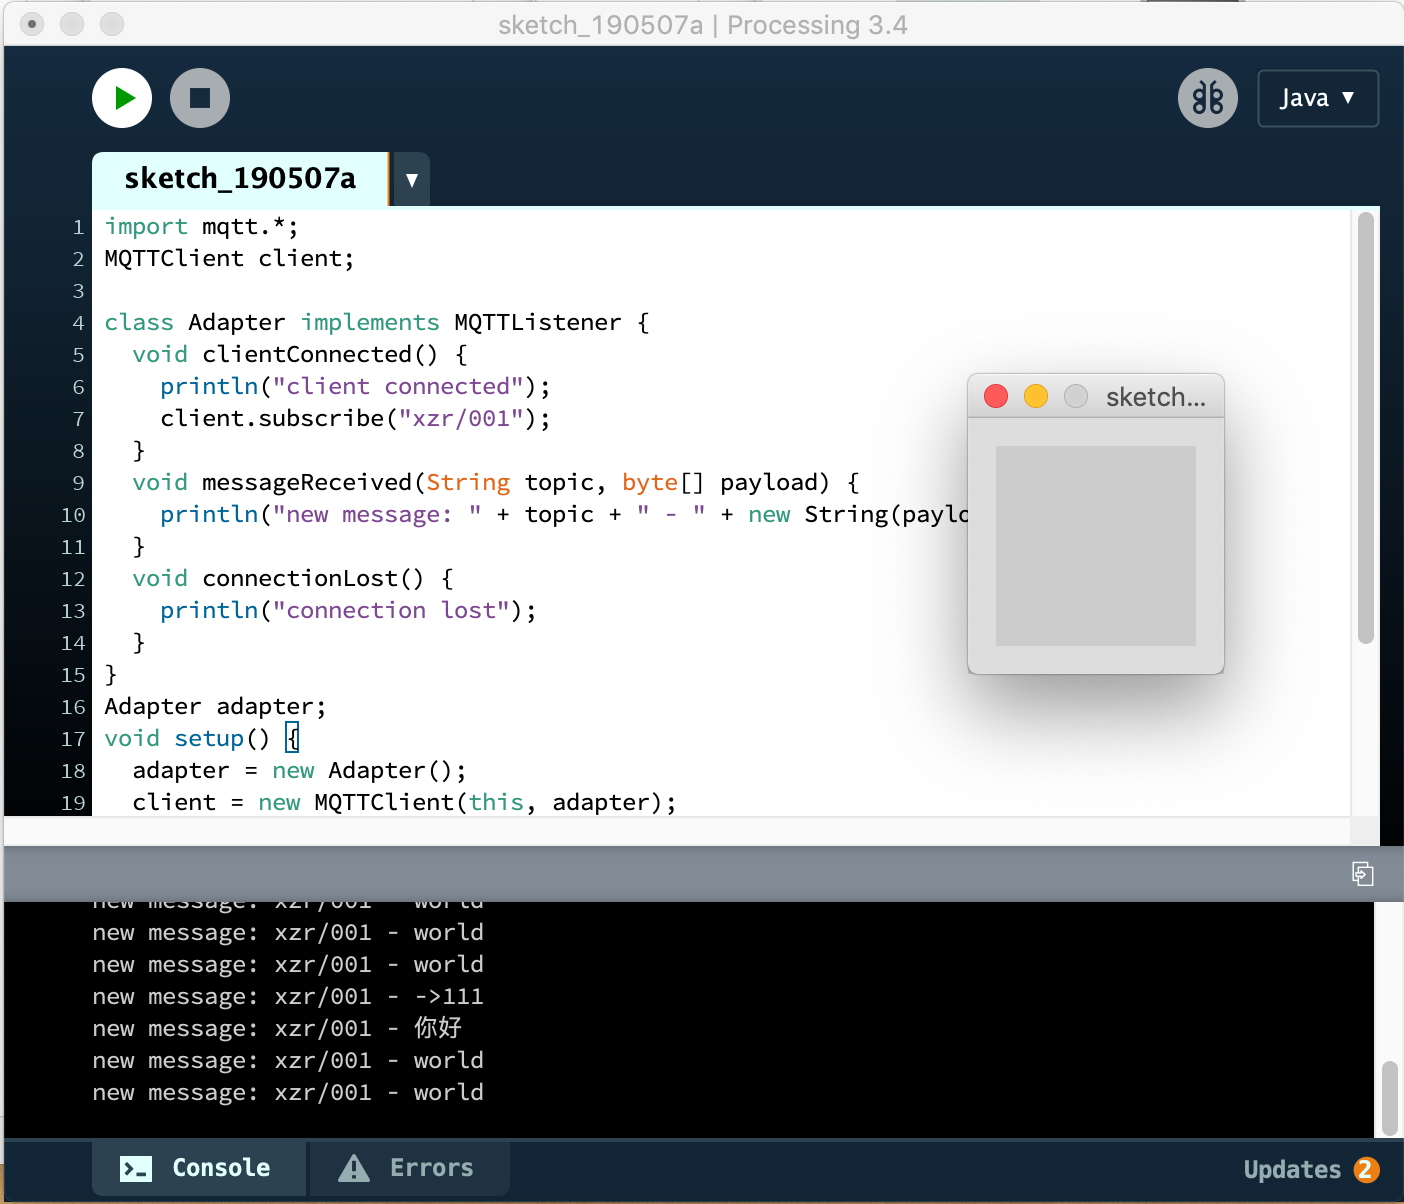Click the println "connection lost" line

point(348,611)
